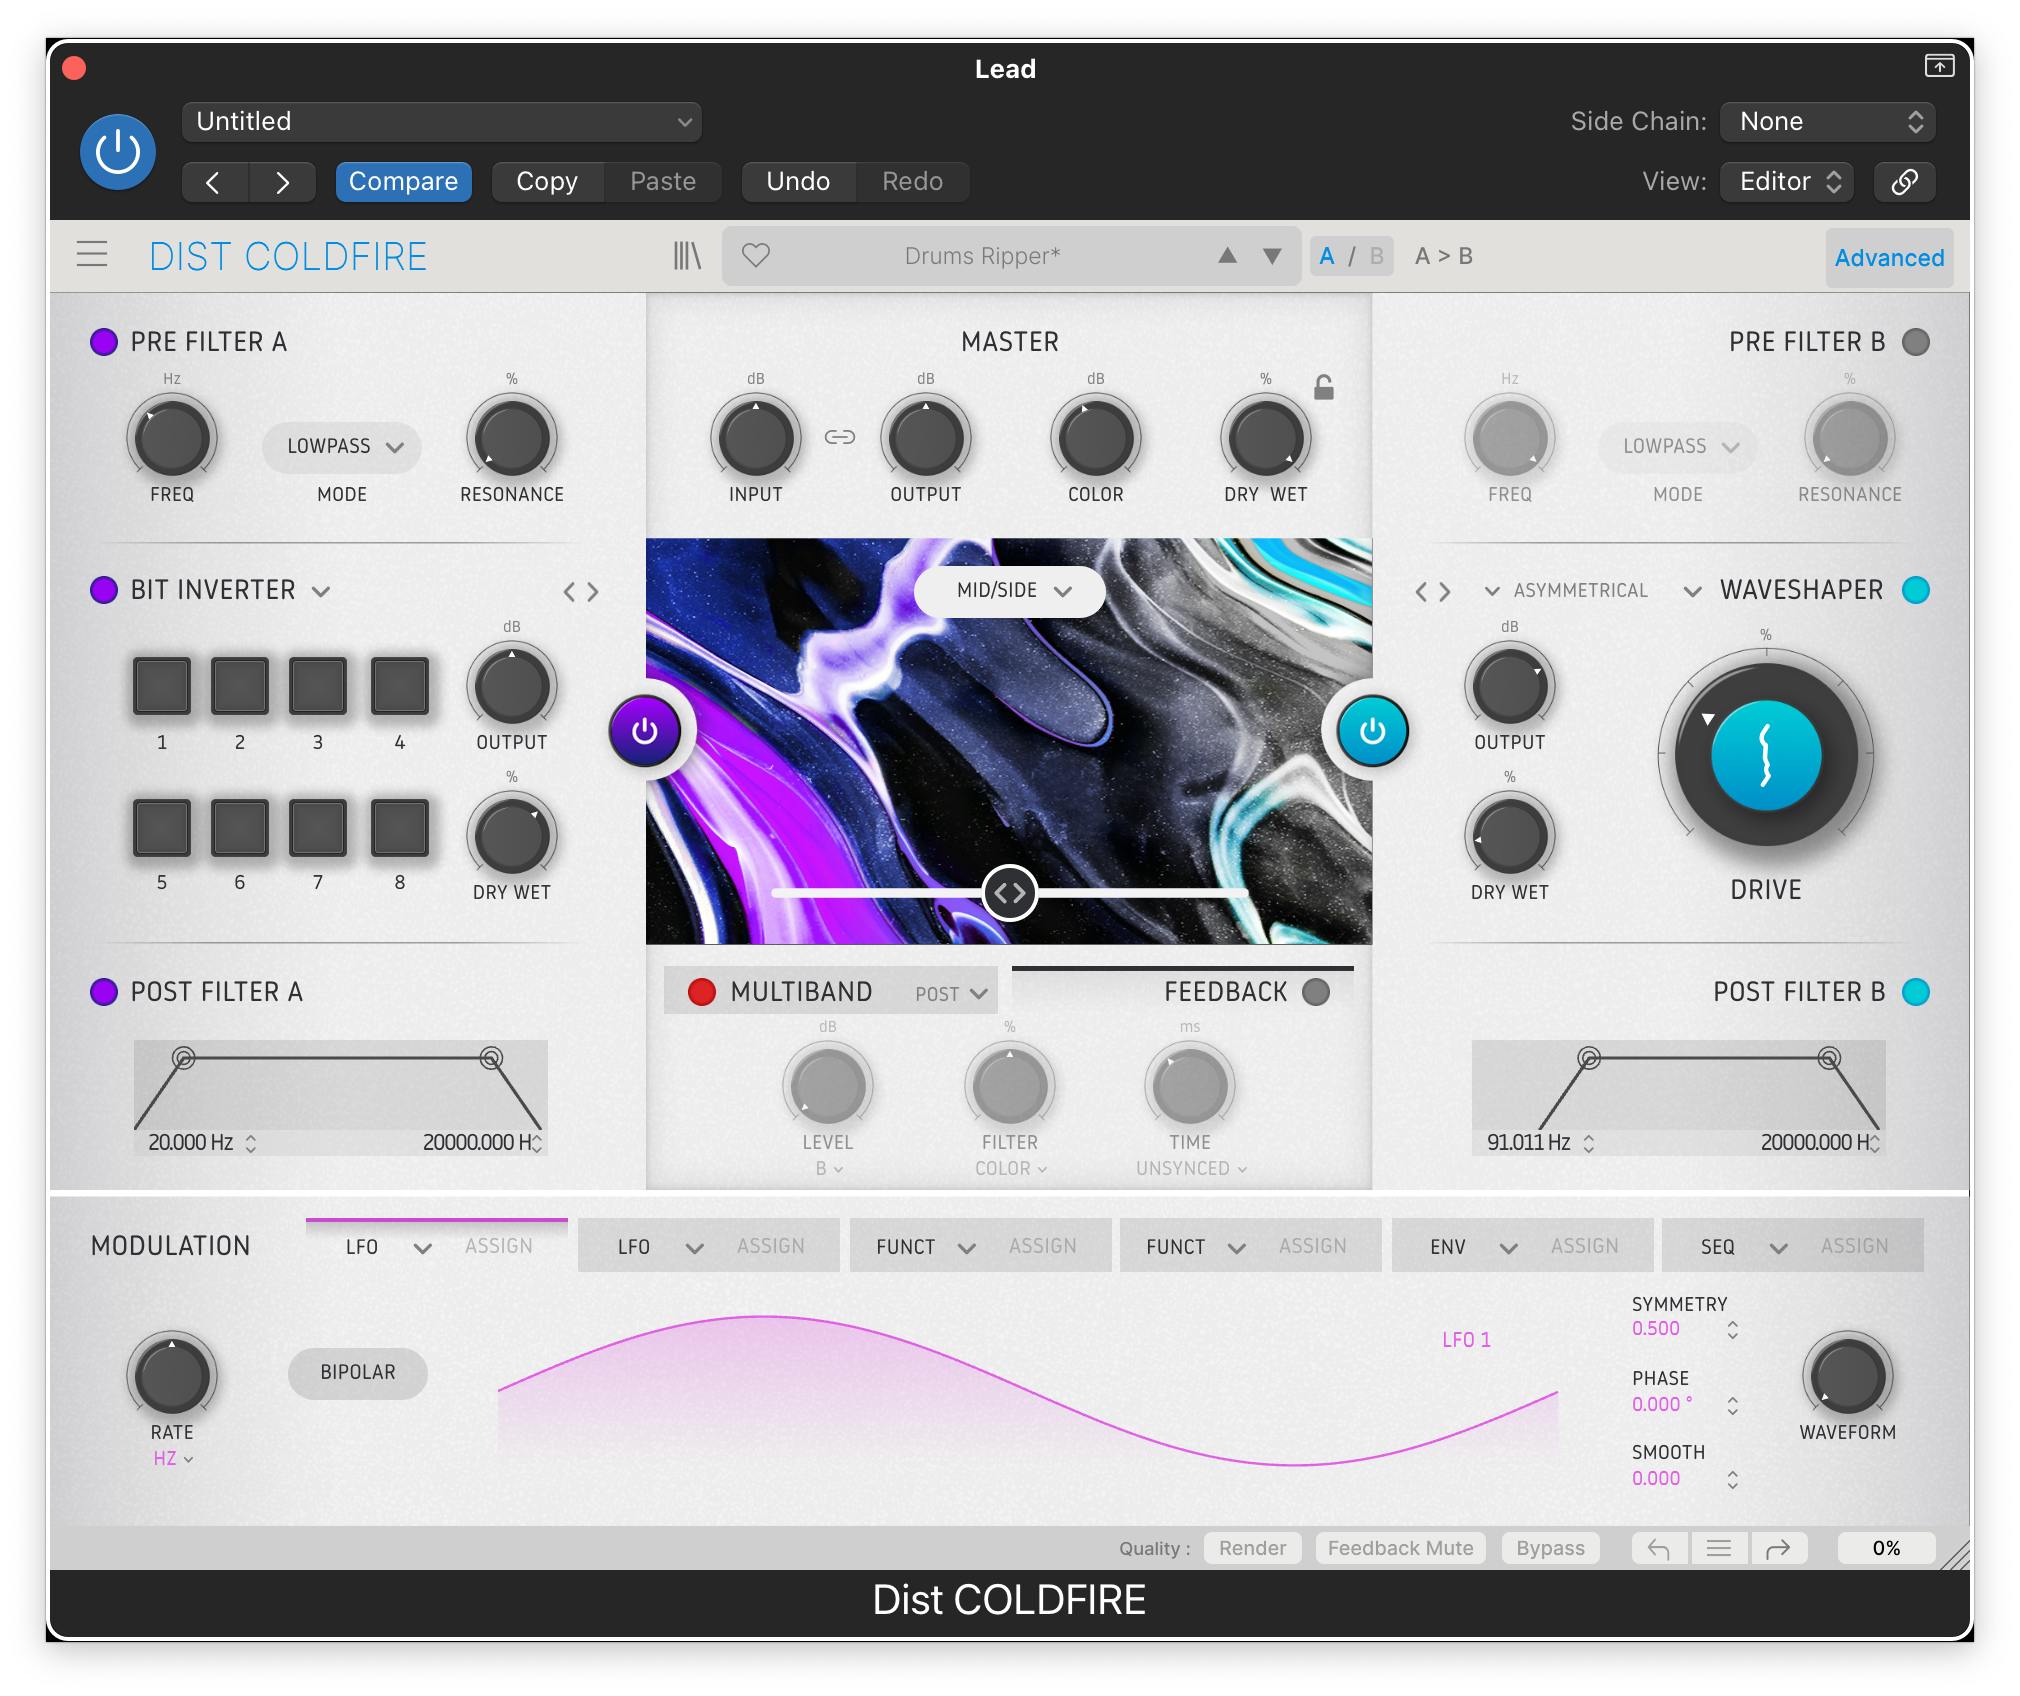Click the master COLOR knob
2020x1696 pixels.
(x=1096, y=437)
